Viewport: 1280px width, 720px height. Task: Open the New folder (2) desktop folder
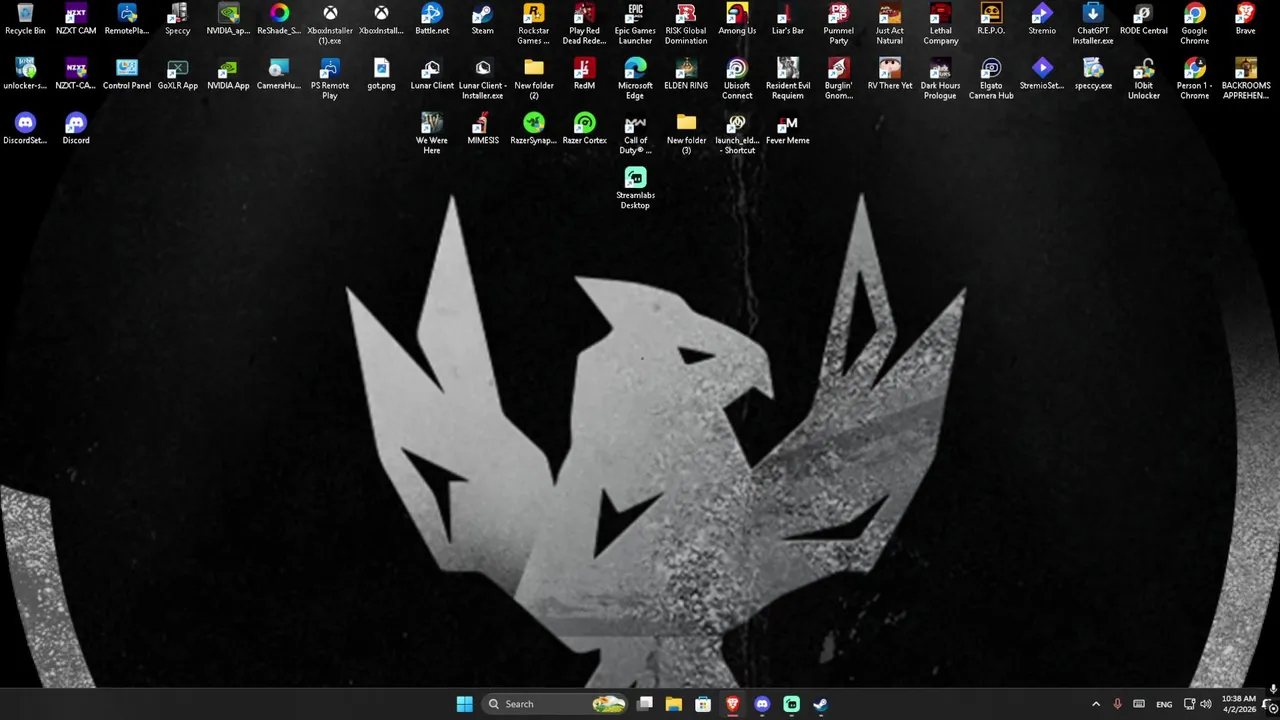coord(534,79)
